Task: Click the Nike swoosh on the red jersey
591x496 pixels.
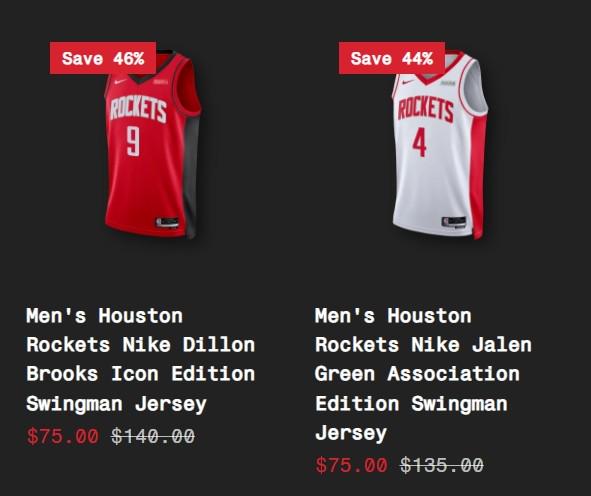Action: click(120, 81)
